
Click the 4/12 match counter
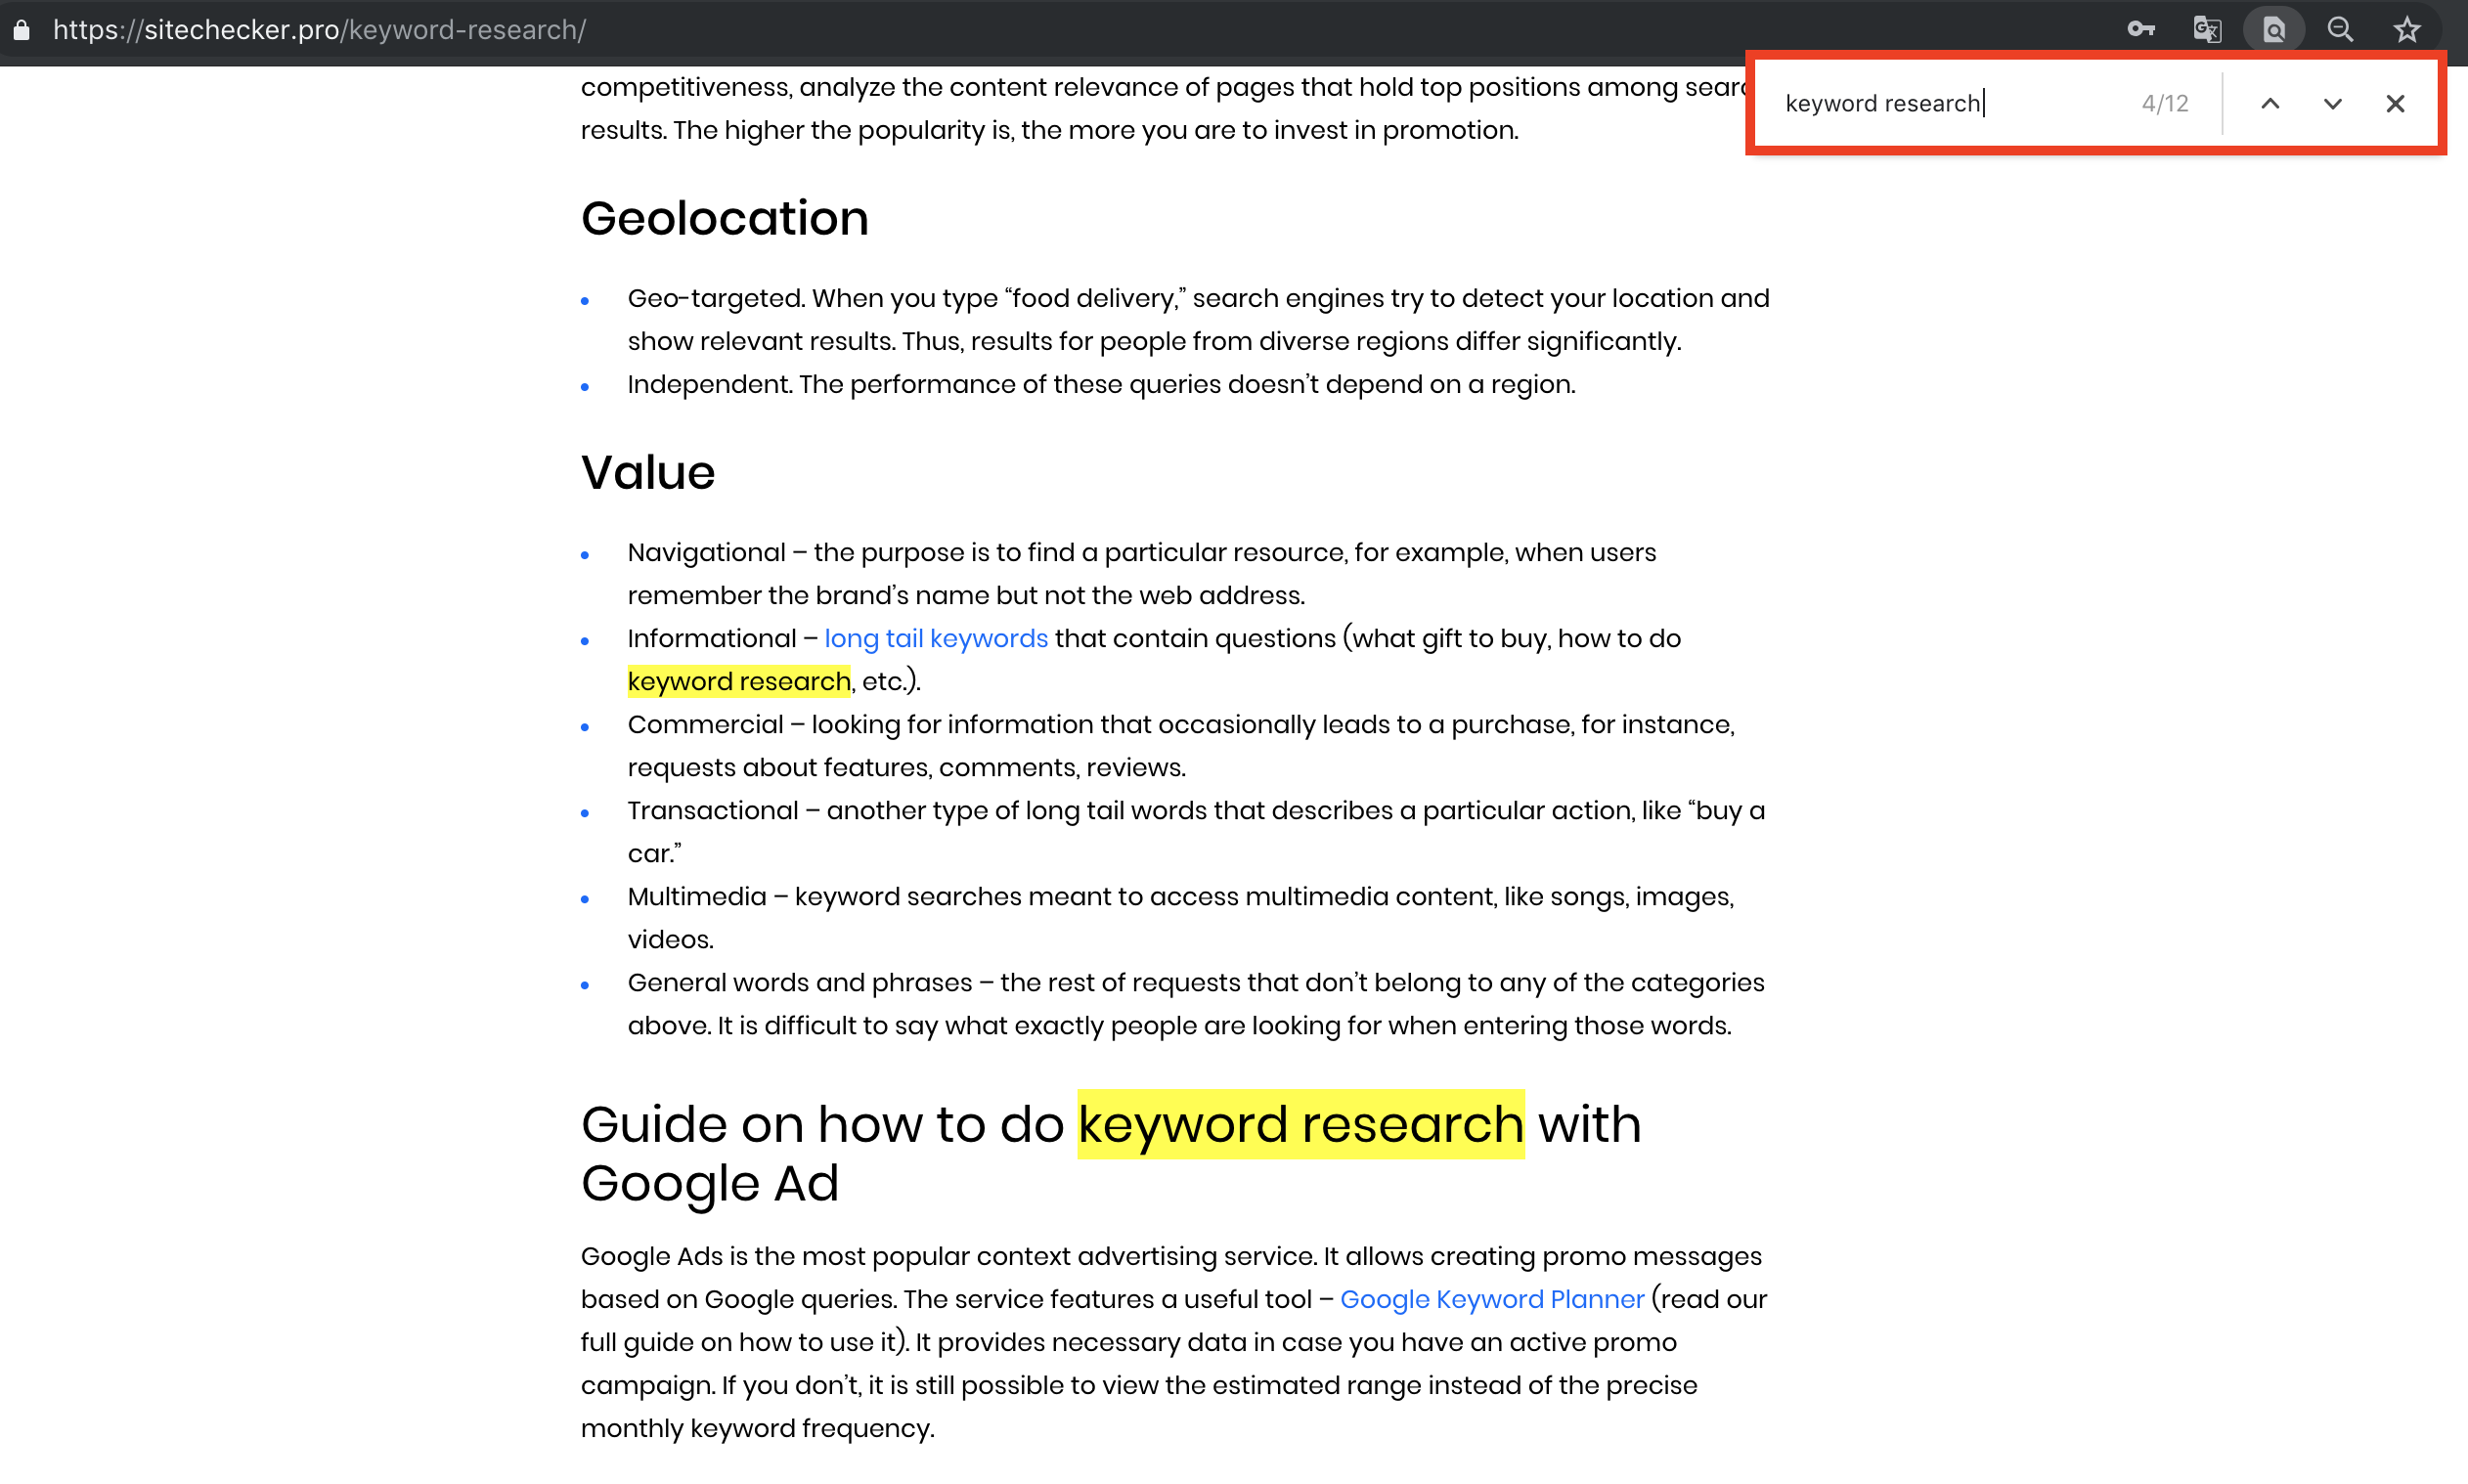2165,104
